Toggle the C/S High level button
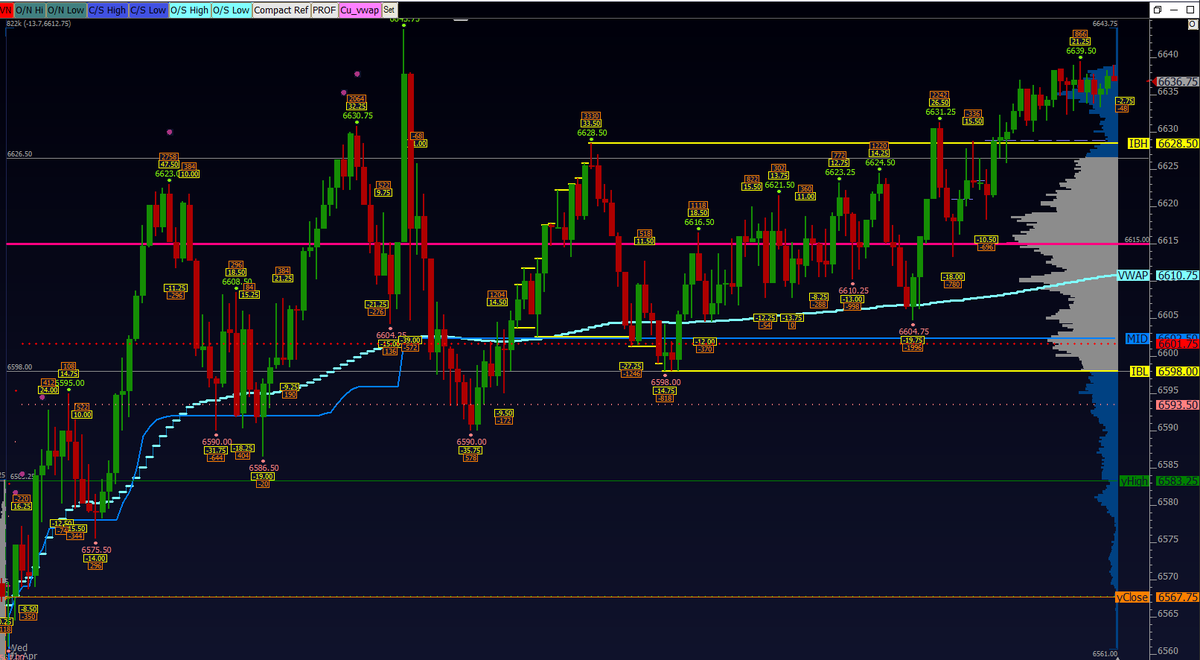Viewport: 1200px width, 660px height. [x=106, y=9]
